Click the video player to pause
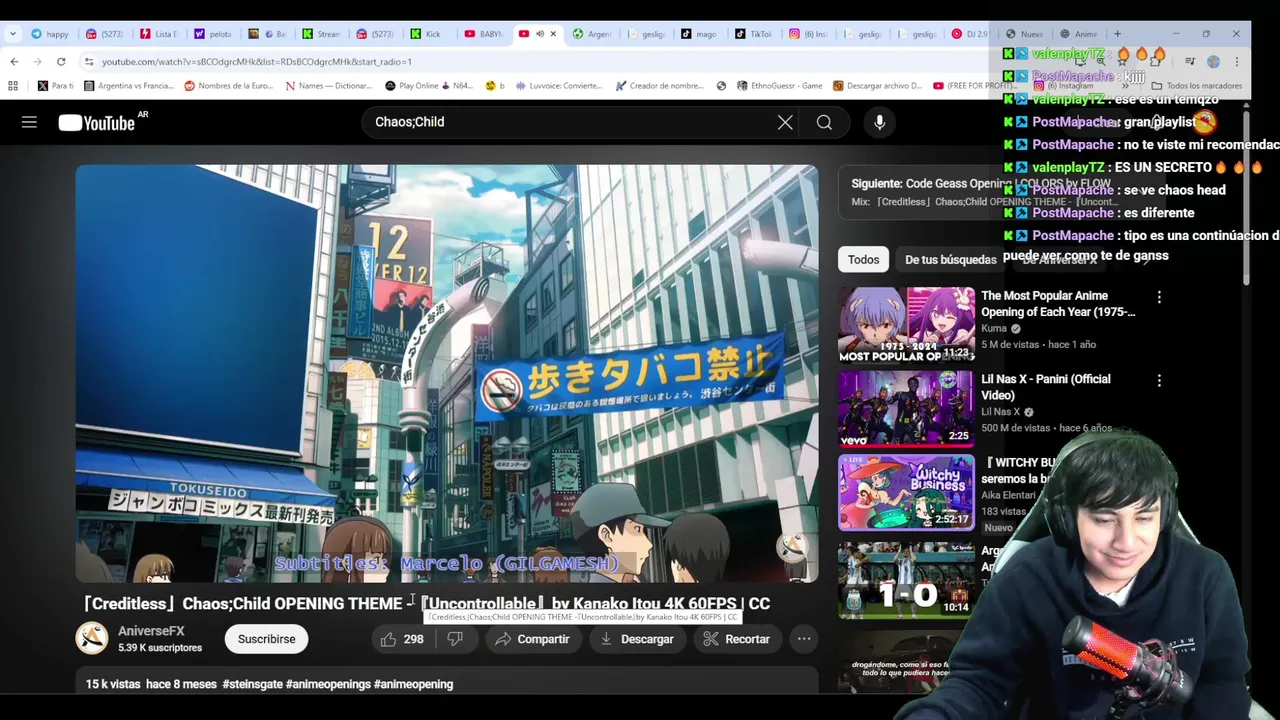1280x720 pixels. 446,373
